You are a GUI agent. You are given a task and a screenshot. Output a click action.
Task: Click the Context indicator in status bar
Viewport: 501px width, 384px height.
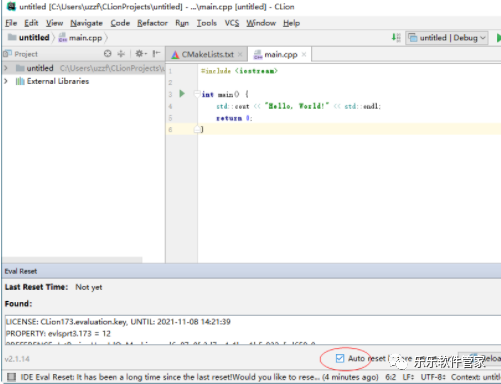point(476,377)
